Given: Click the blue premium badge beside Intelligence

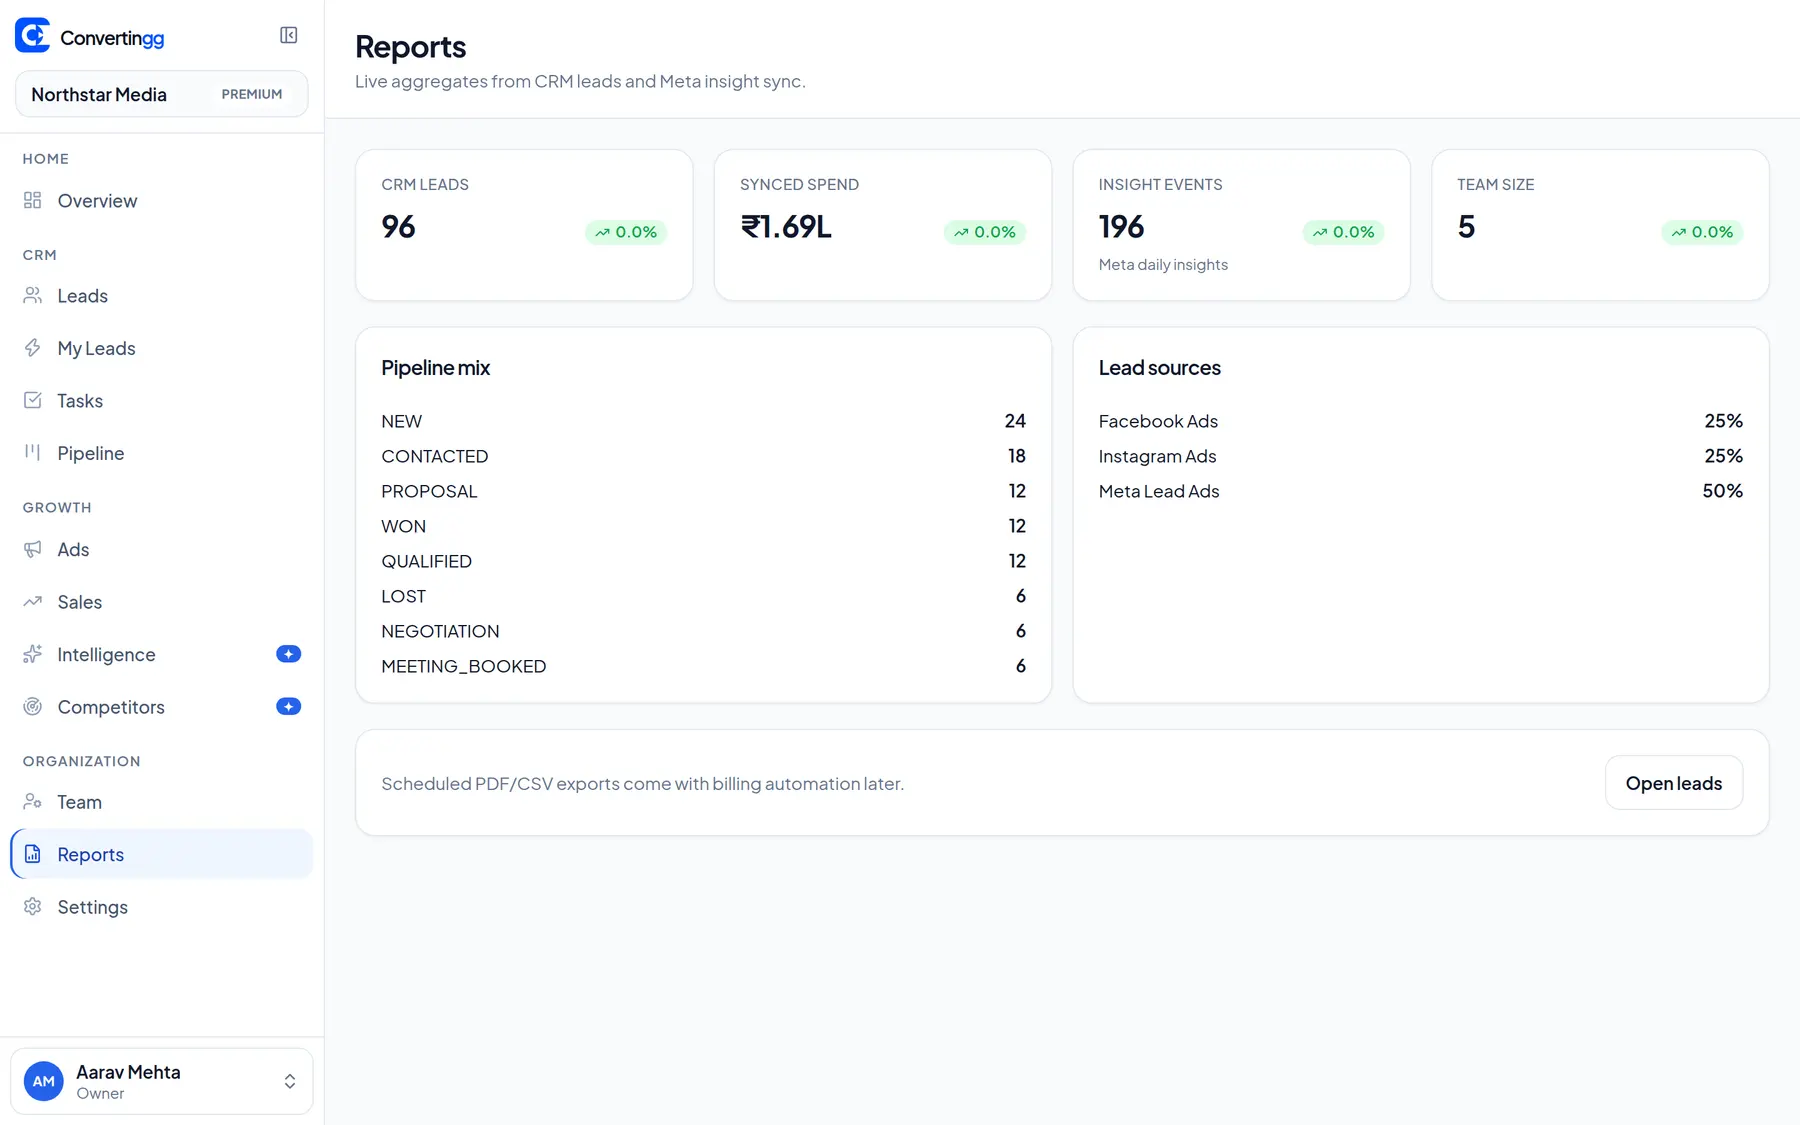Looking at the screenshot, I should point(288,654).
